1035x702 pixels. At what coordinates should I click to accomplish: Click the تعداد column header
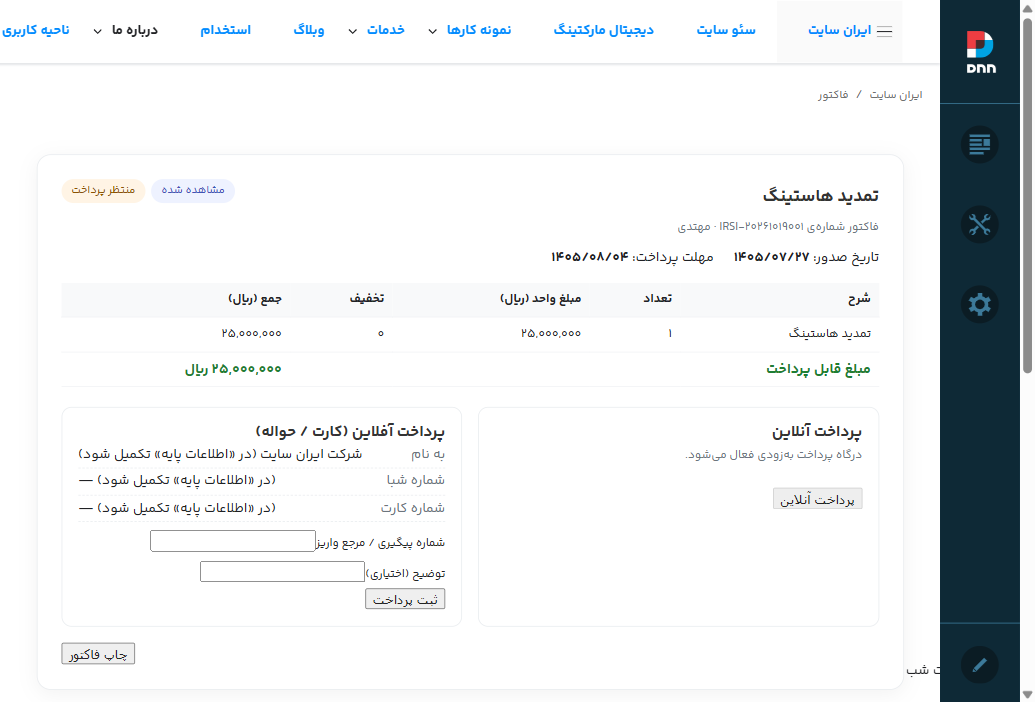pyautogui.click(x=657, y=299)
